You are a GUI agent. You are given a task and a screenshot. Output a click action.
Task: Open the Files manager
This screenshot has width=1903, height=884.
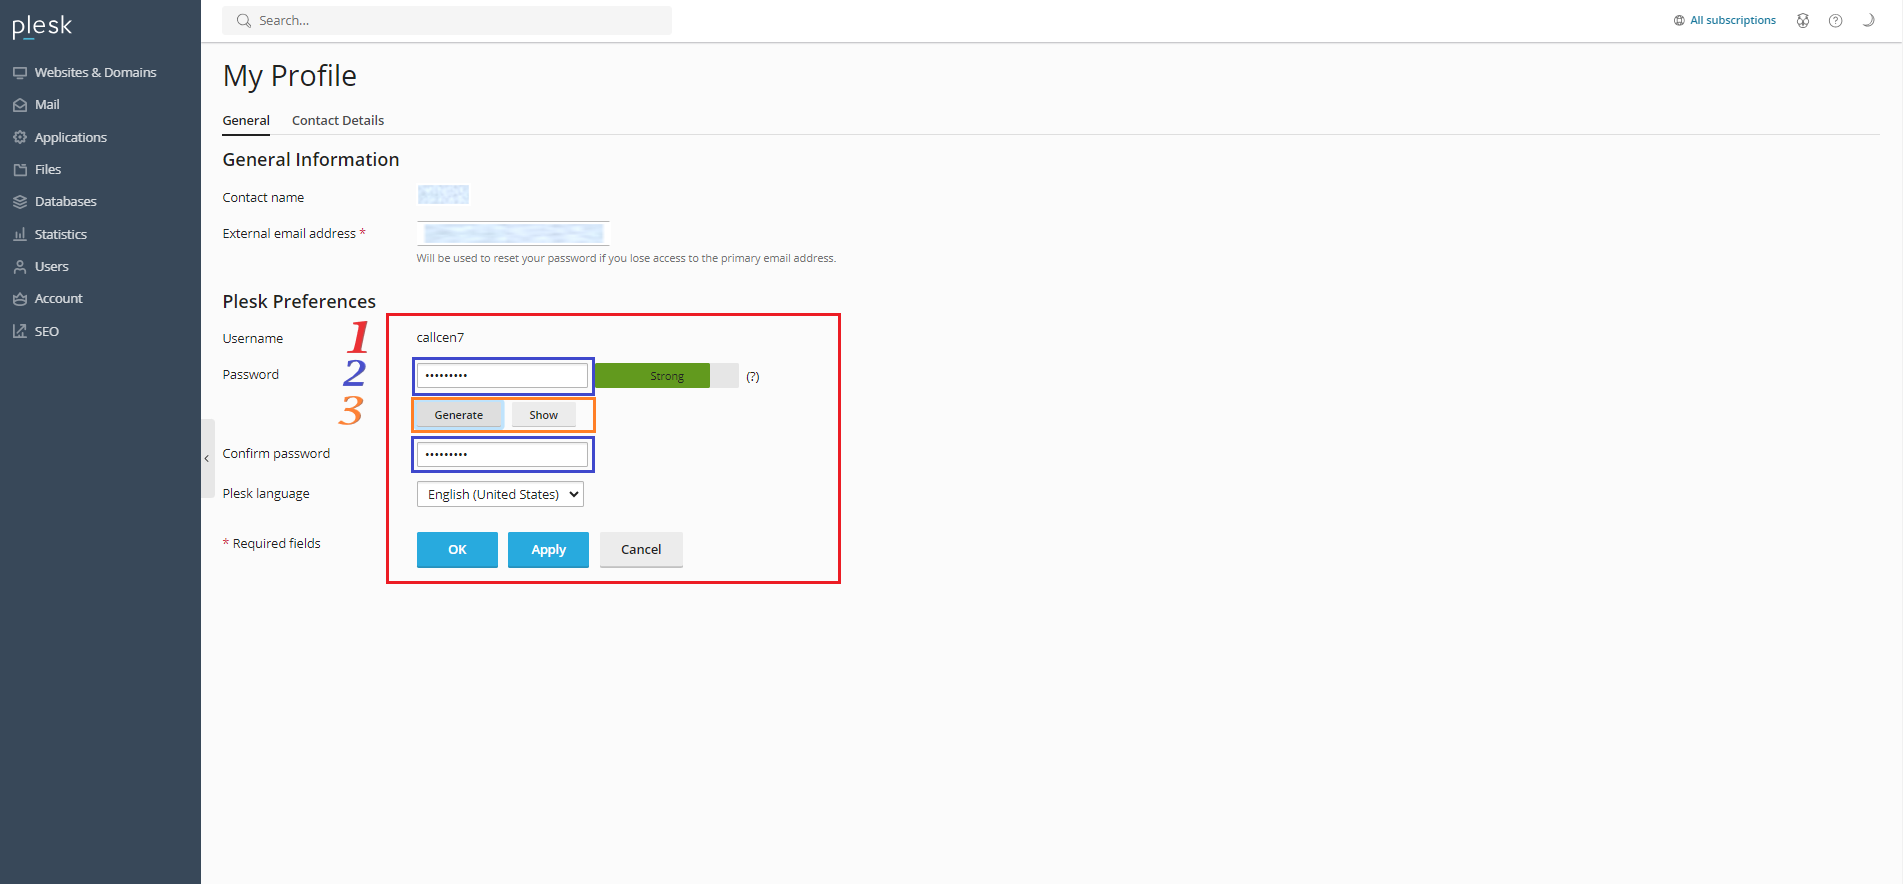[x=48, y=170]
